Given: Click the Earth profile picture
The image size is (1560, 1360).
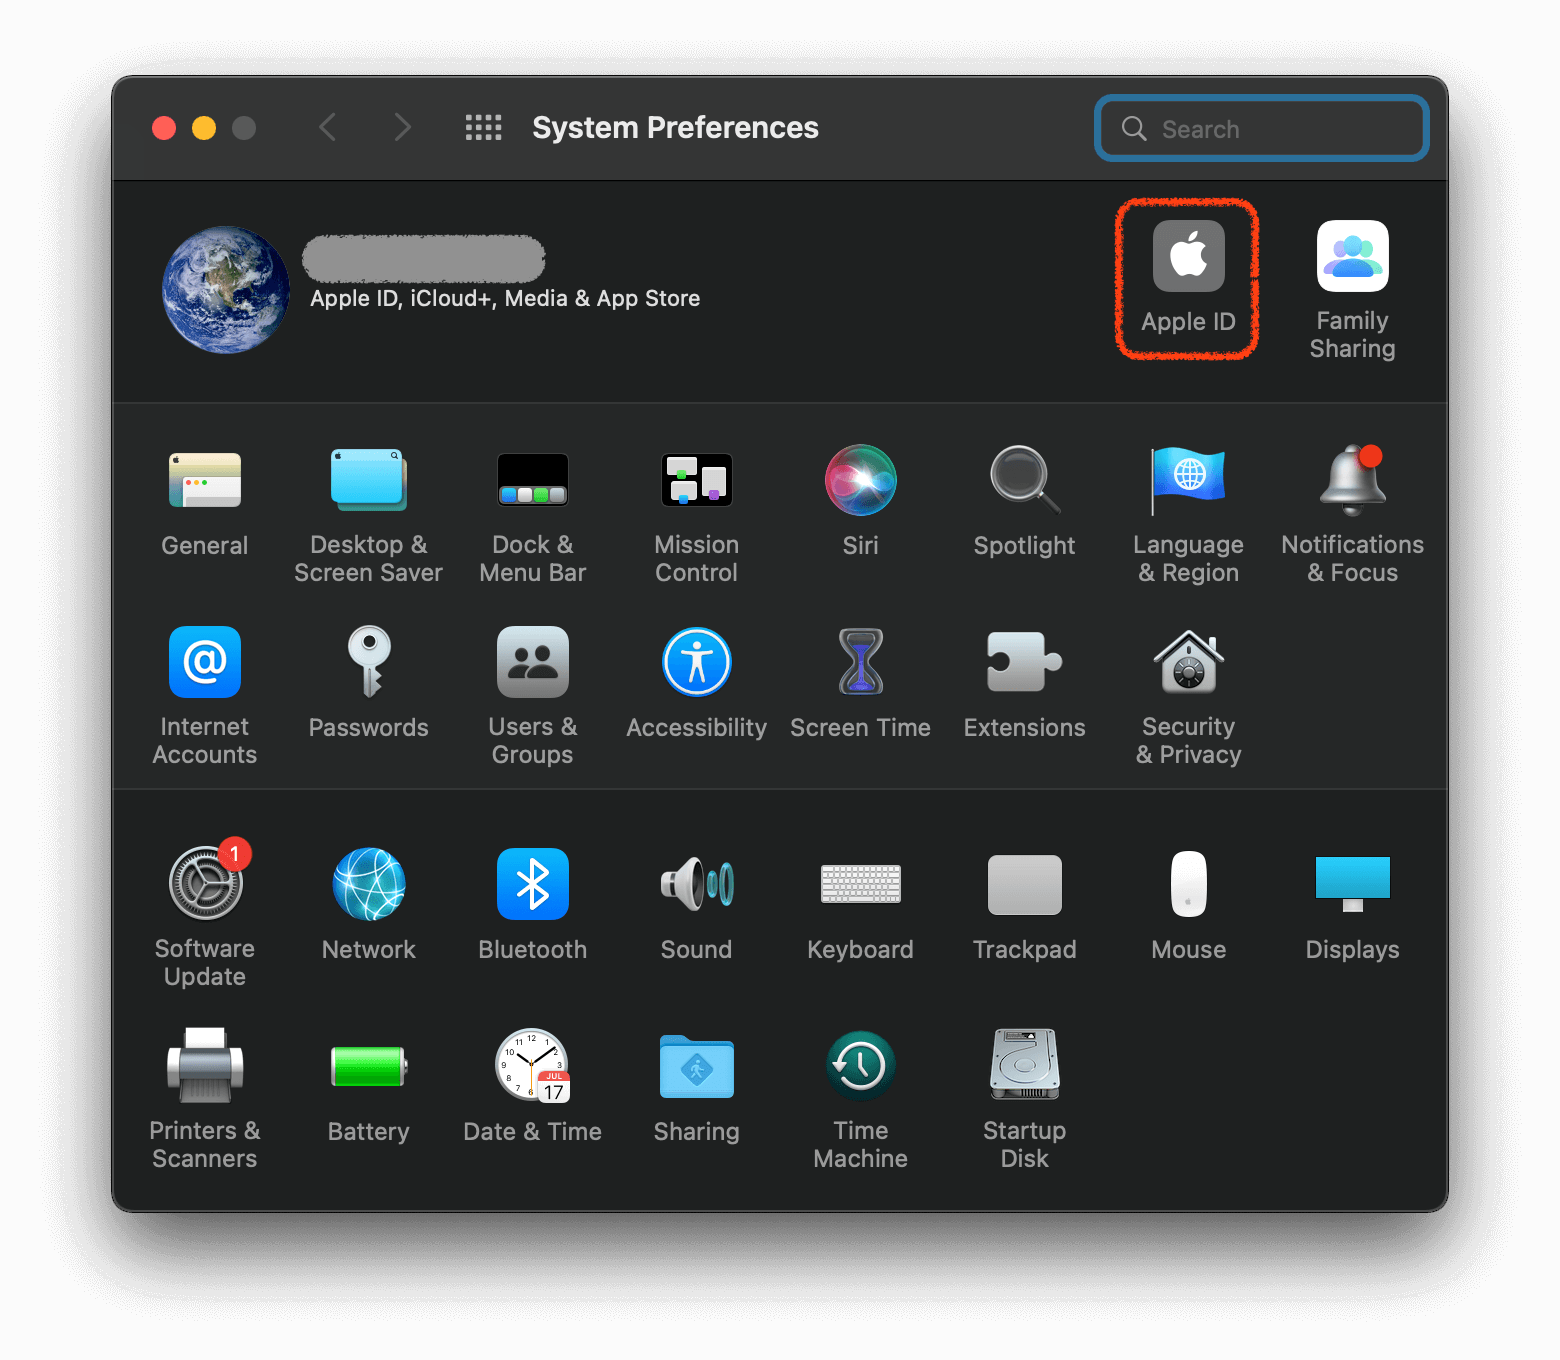Looking at the screenshot, I should click(x=226, y=290).
